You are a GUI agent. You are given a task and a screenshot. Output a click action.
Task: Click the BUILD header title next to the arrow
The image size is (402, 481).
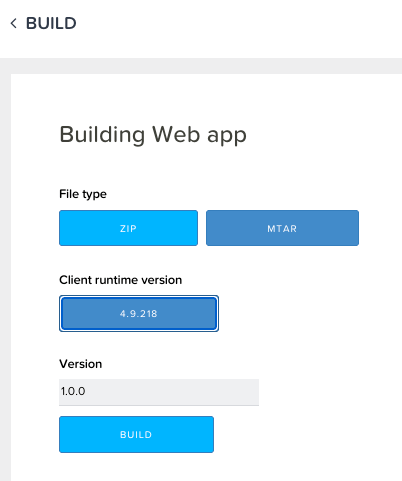click(x=51, y=23)
